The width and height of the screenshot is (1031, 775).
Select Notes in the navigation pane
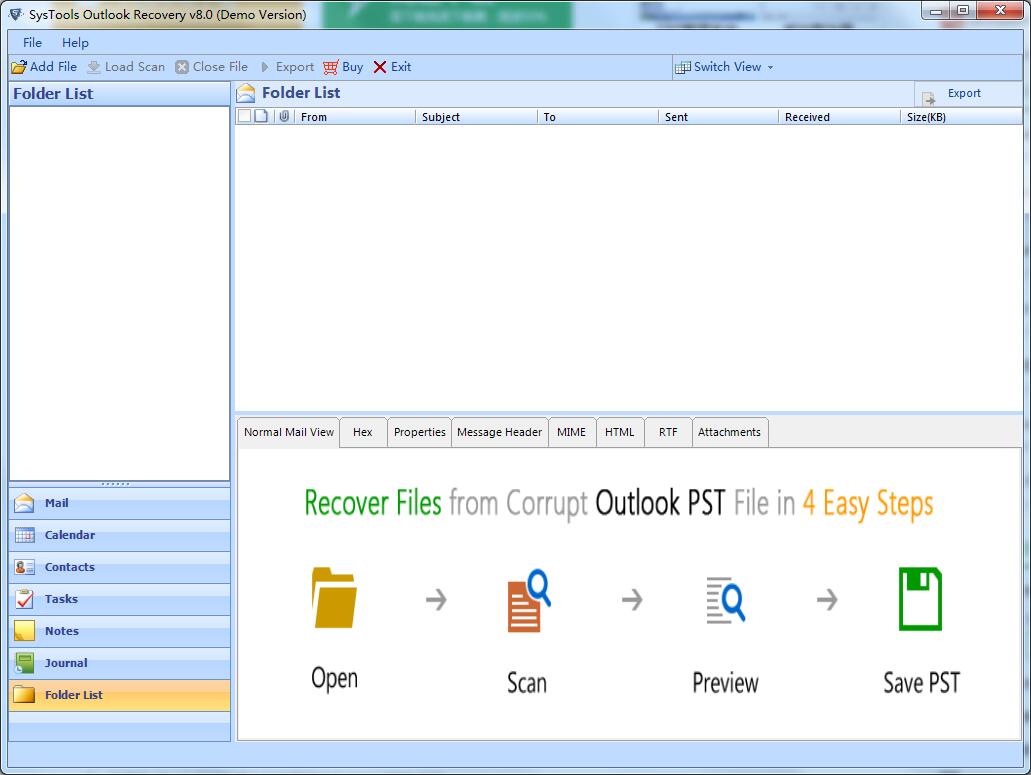120,632
